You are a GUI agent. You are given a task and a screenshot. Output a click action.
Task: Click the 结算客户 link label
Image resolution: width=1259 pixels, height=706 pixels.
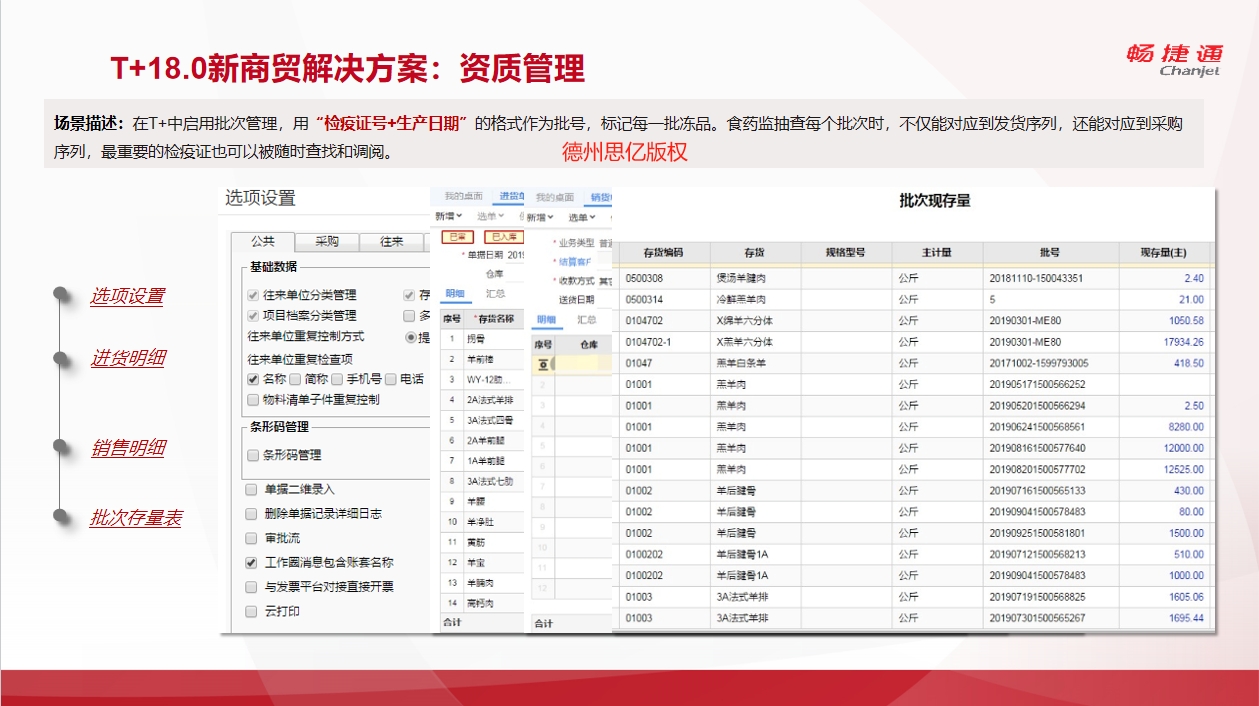[x=575, y=261]
